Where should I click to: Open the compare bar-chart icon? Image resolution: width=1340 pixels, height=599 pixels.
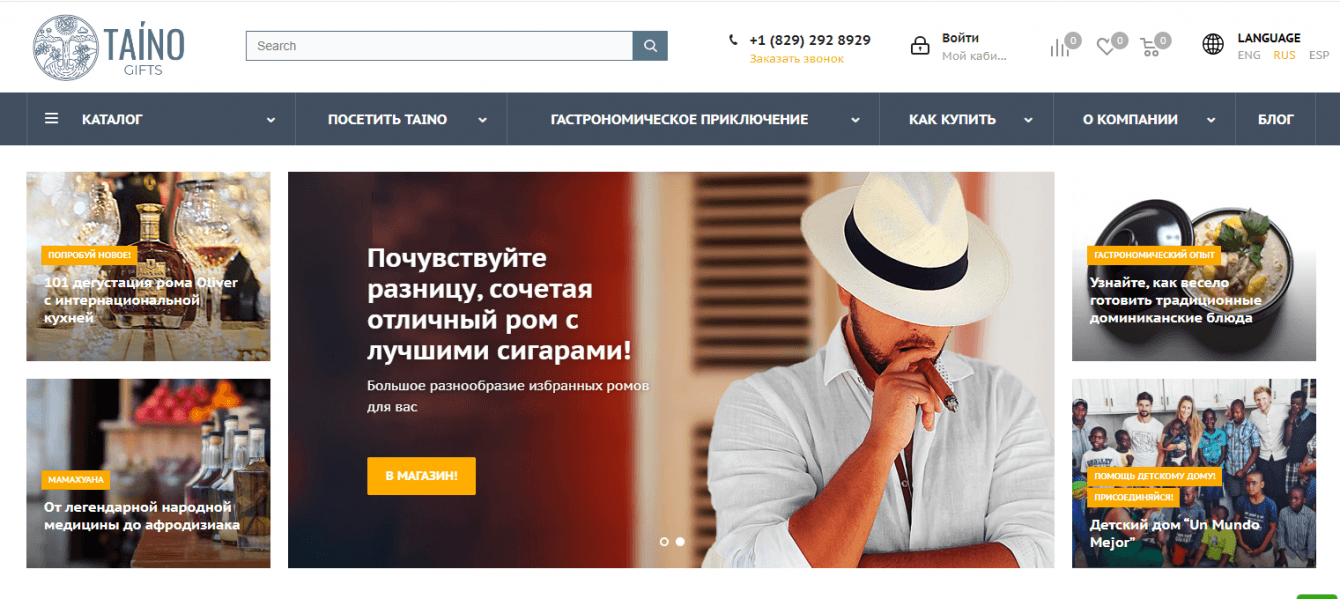click(1059, 47)
